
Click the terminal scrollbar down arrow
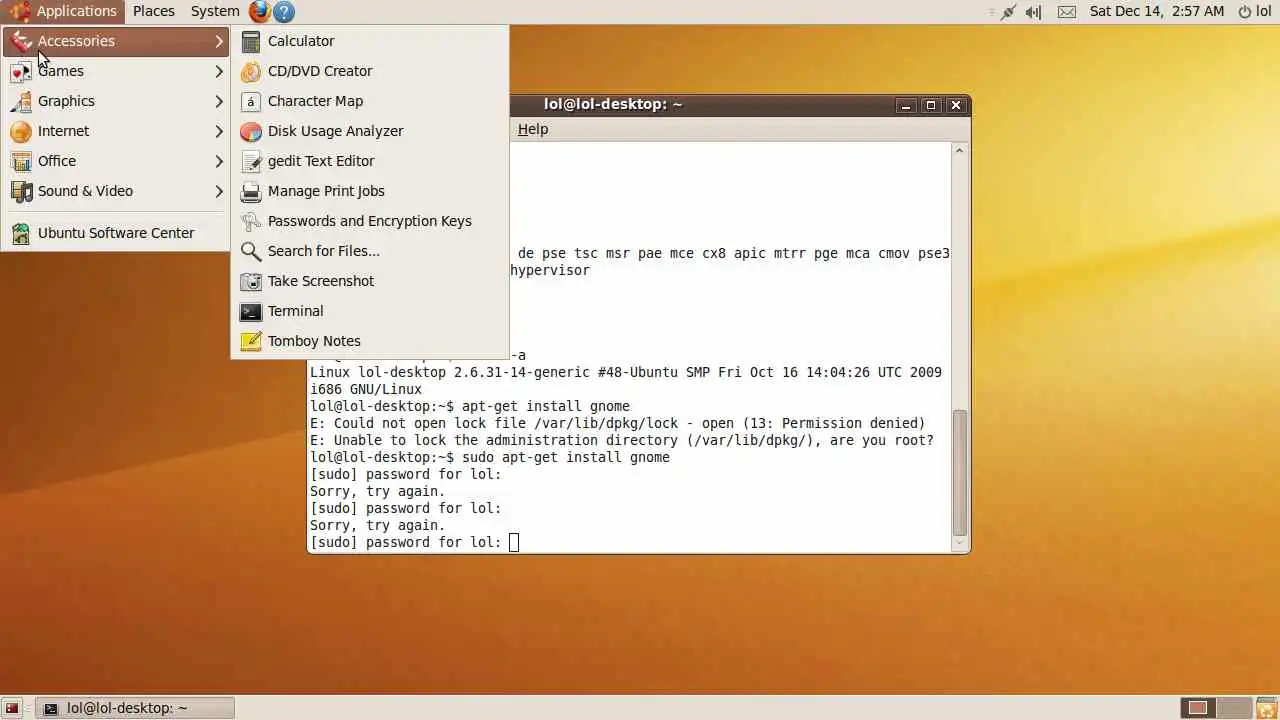pyautogui.click(x=960, y=543)
